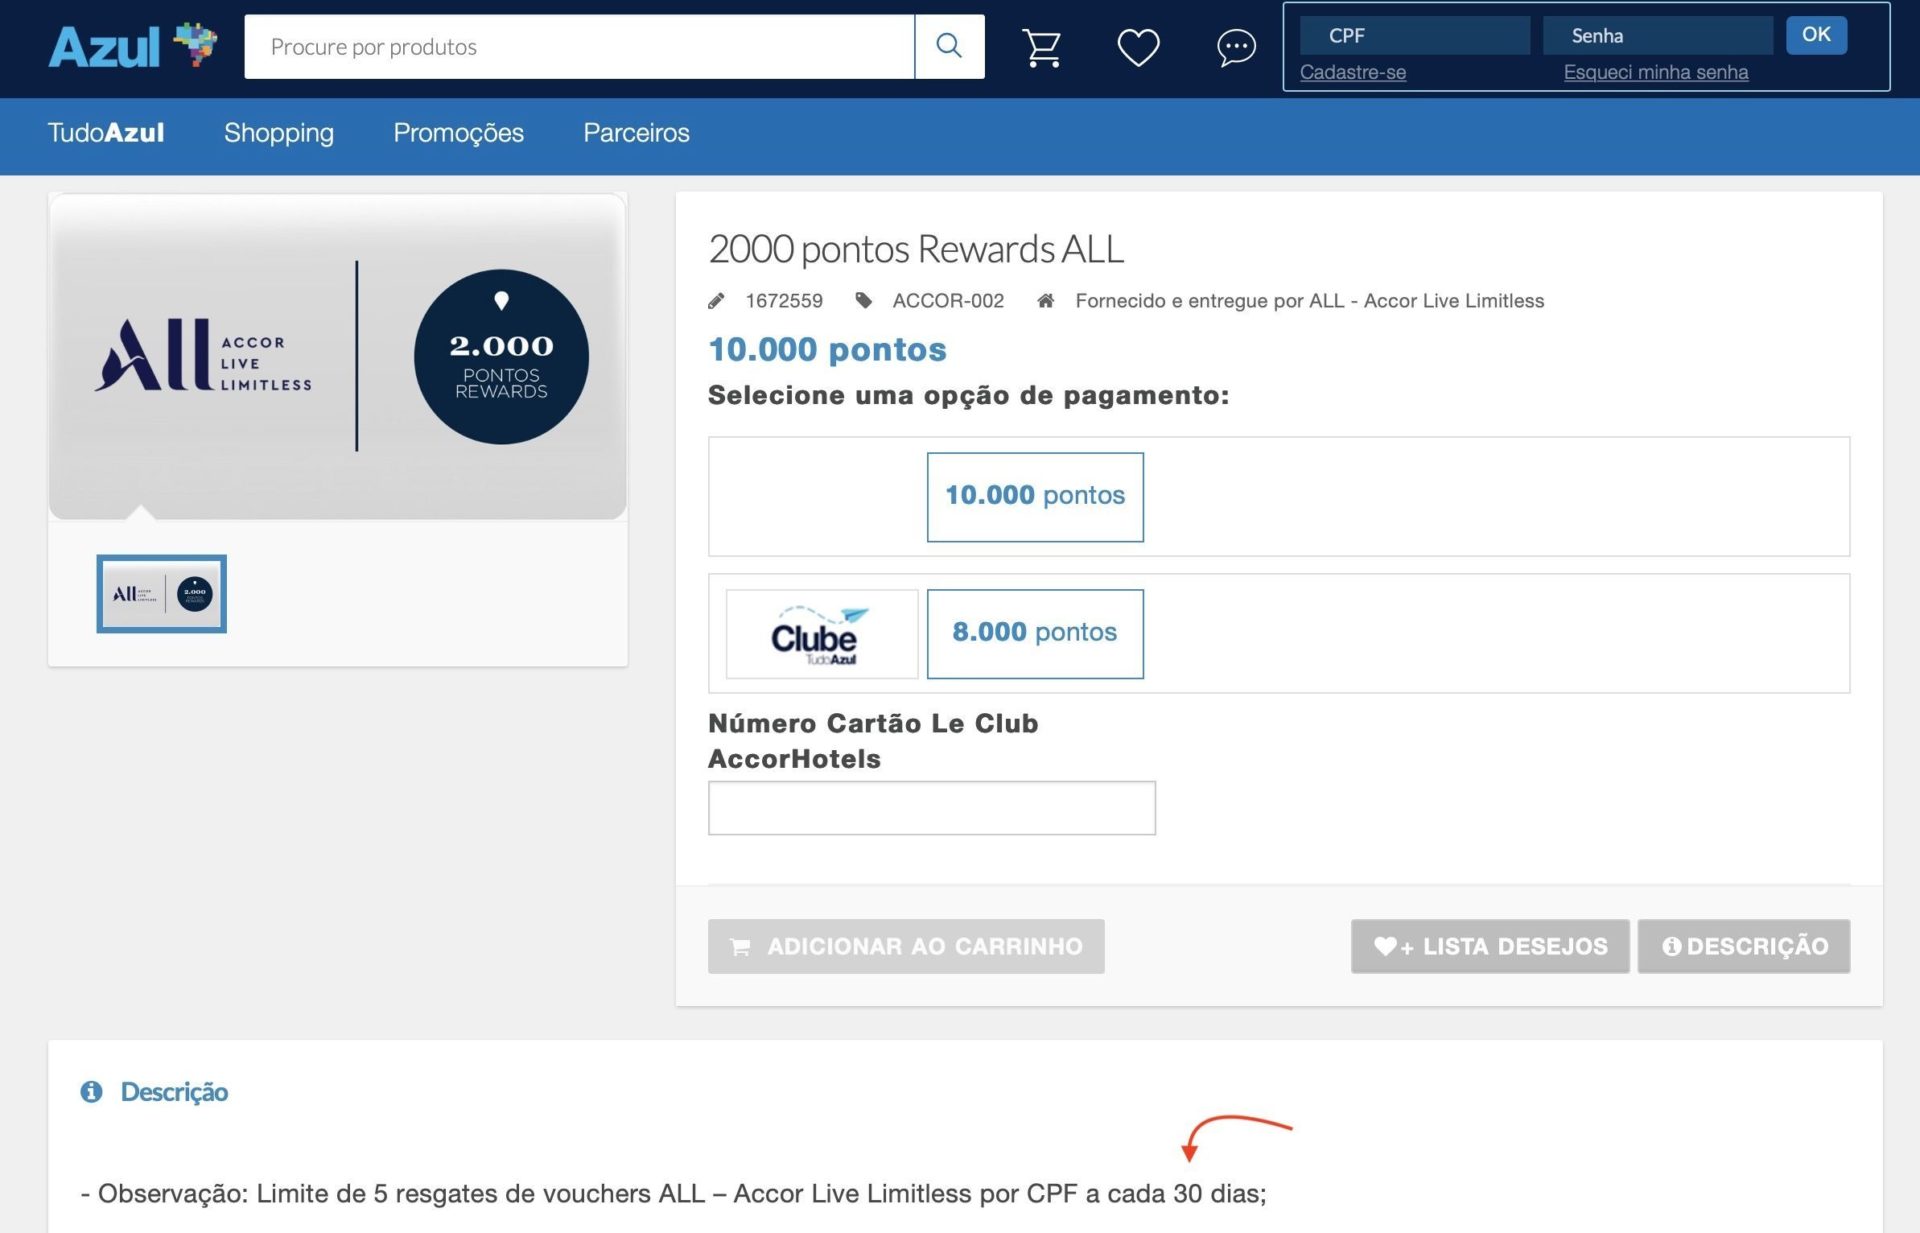Open the Parceiros menu
1920x1233 pixels.
[x=636, y=133]
